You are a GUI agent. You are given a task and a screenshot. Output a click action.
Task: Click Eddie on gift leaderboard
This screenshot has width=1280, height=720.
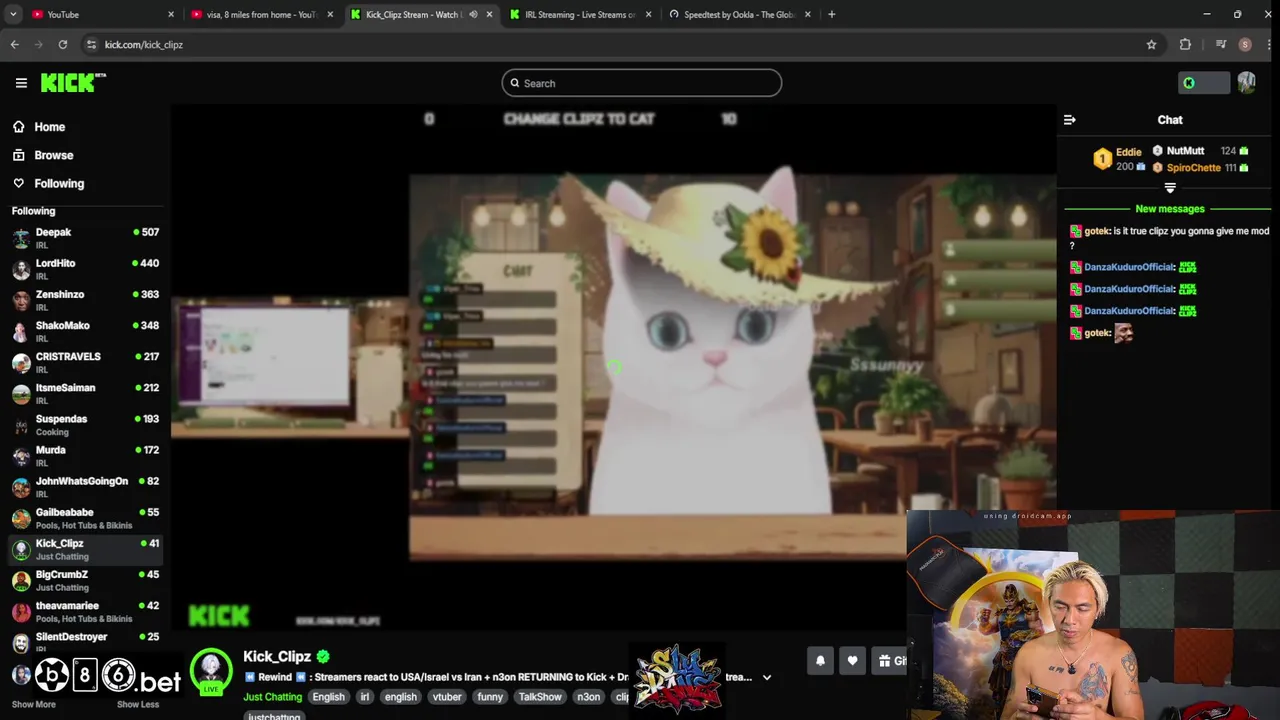coord(1129,151)
